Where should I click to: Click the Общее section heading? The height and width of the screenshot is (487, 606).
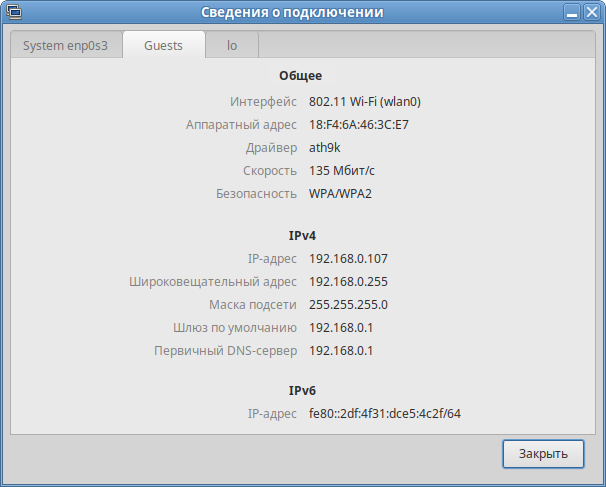[x=302, y=76]
